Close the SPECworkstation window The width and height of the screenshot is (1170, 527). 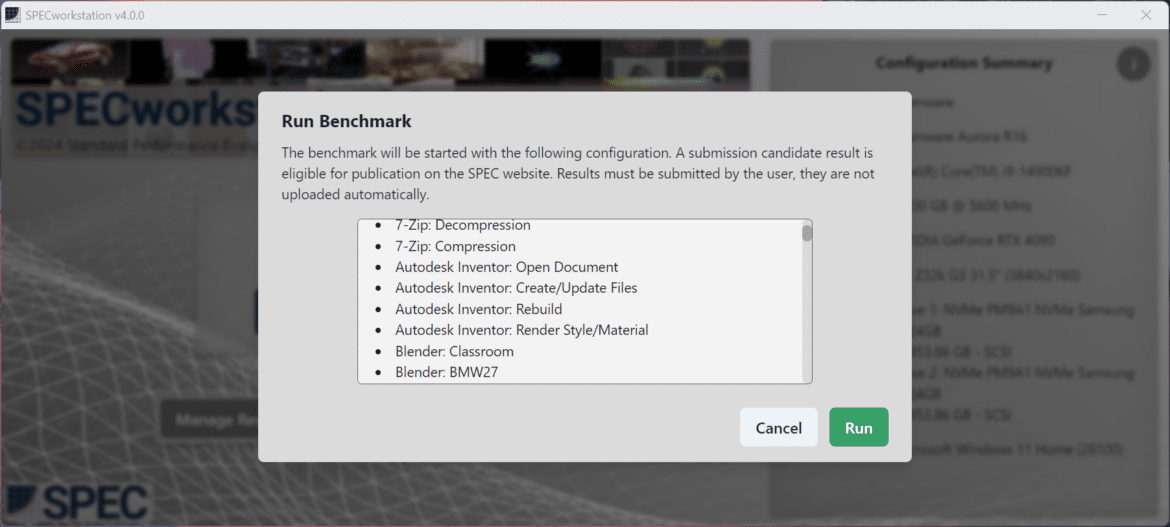coord(1146,15)
